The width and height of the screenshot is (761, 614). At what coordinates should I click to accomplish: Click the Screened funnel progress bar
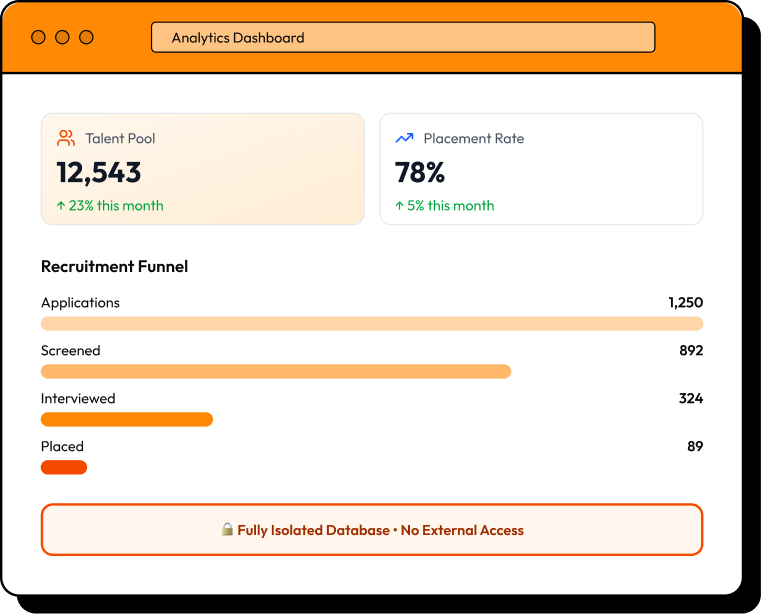pos(275,371)
